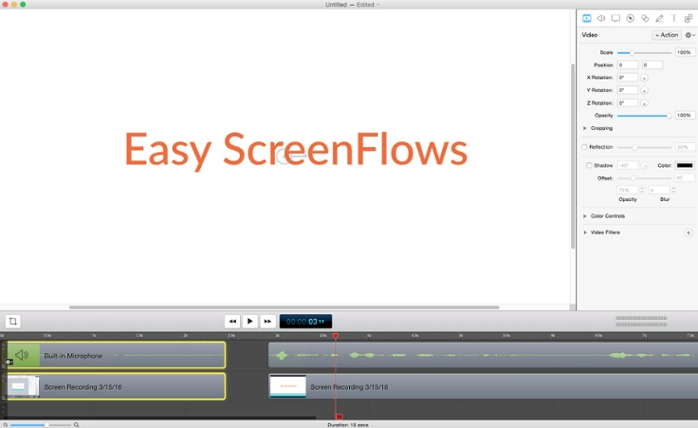698x428 pixels.
Task: Click the fast forward button
Action: (268, 321)
